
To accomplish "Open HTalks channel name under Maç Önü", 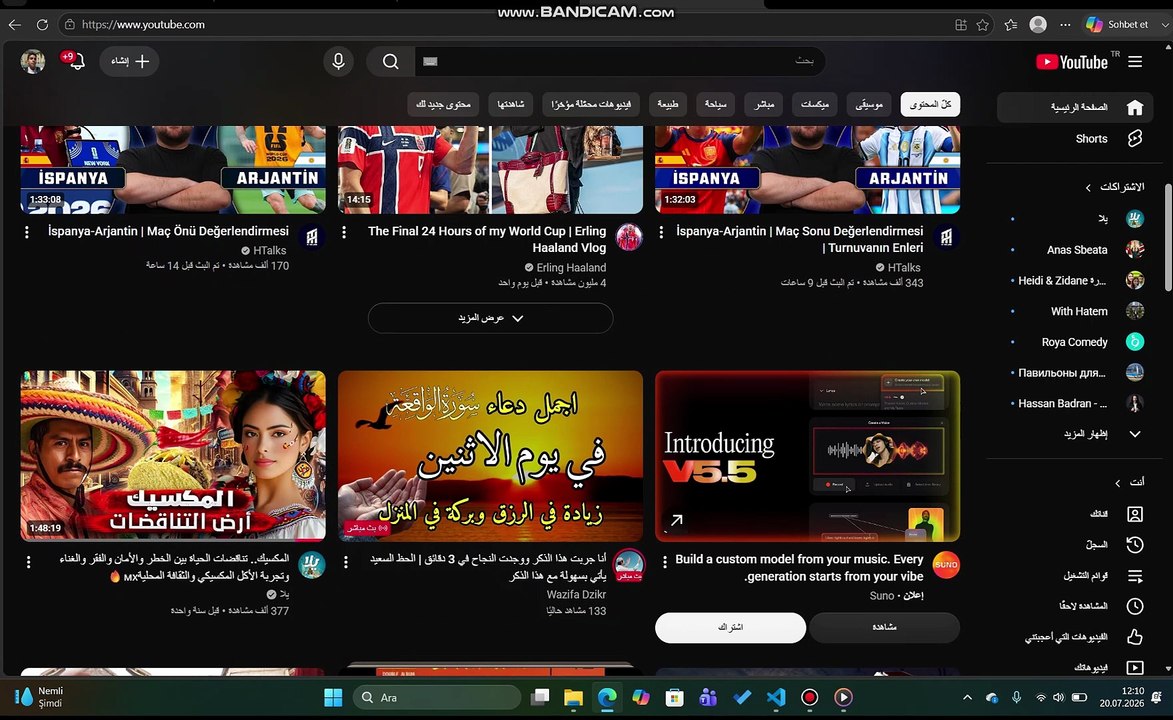I will [269, 251].
